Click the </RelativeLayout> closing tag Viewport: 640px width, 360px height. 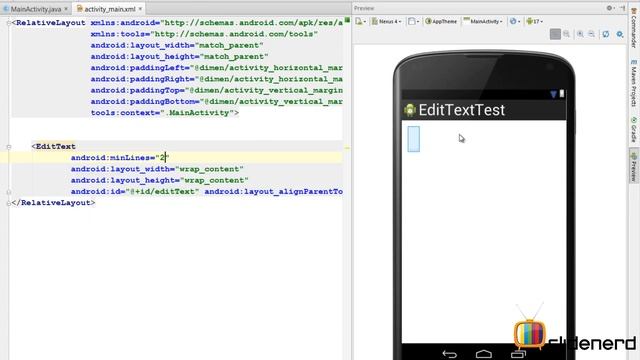[53, 203]
